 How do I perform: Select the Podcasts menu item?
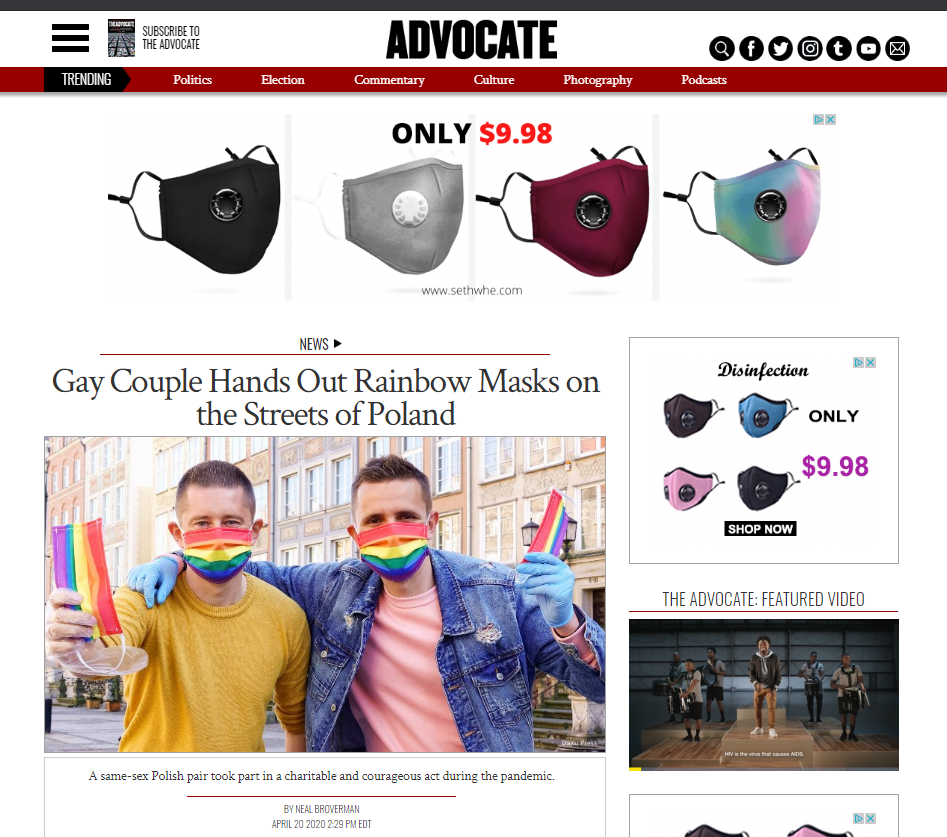click(704, 80)
